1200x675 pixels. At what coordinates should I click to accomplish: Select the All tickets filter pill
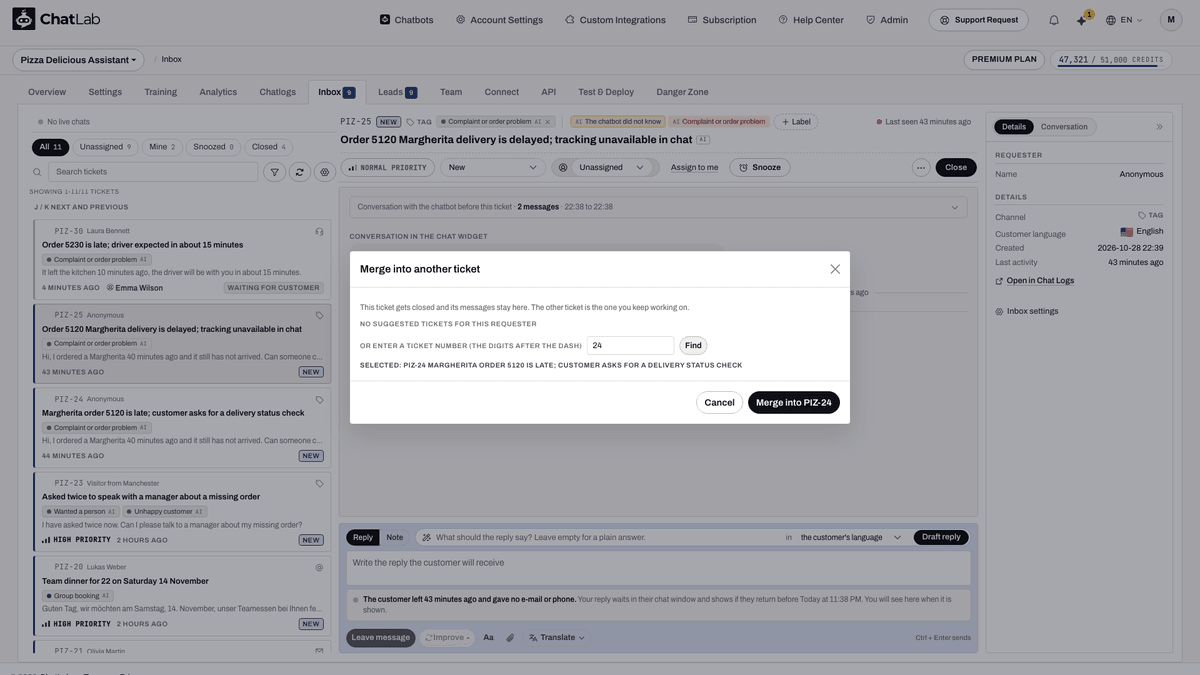pyautogui.click(x=51, y=147)
